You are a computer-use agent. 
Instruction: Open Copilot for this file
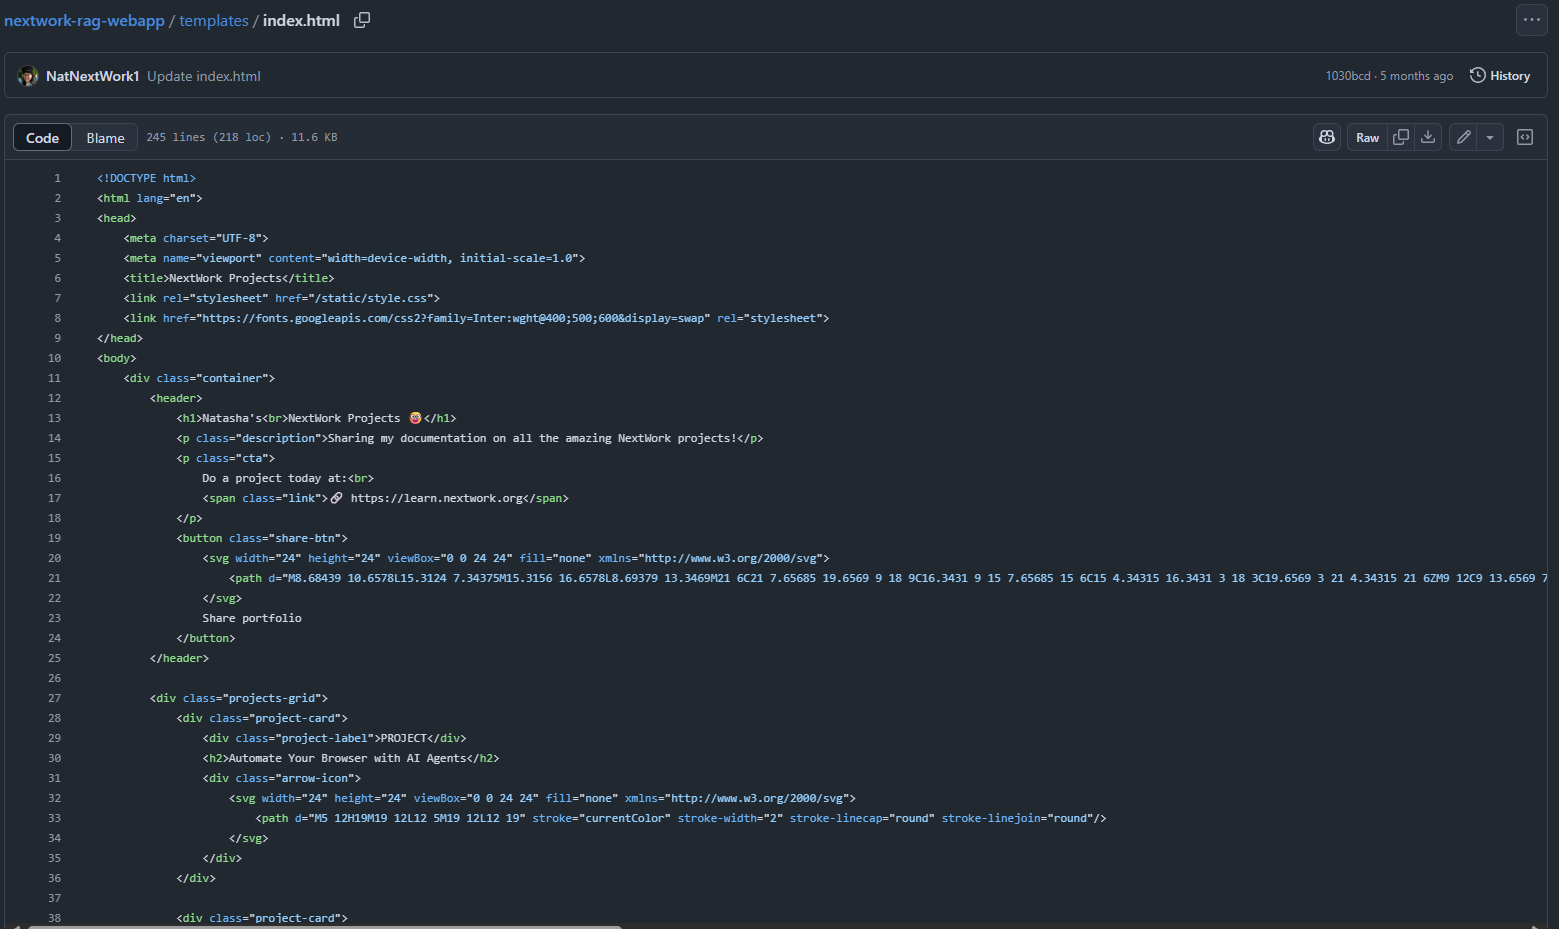(x=1327, y=138)
